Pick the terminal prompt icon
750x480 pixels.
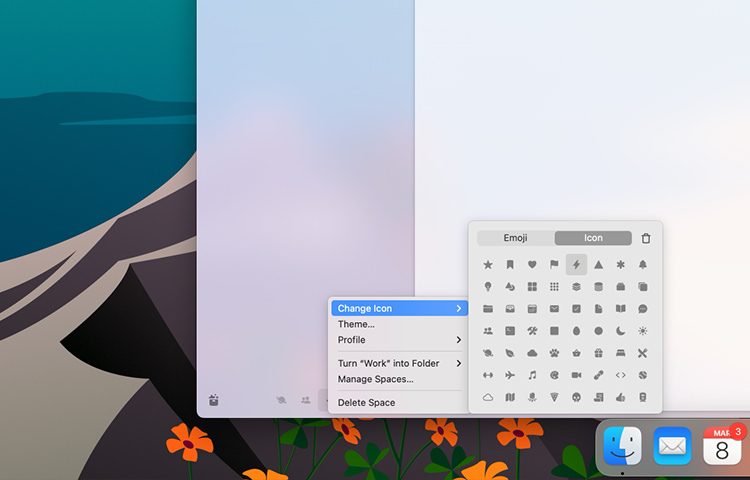[x=510, y=331]
